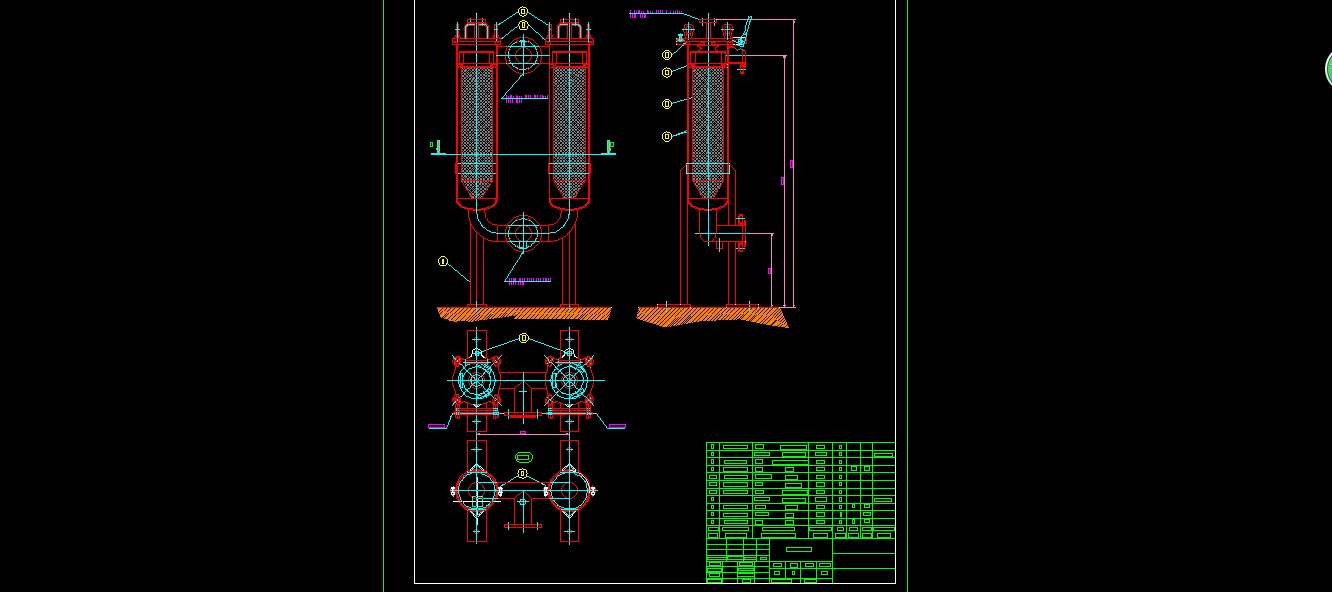Select the tall overall height dimension line
Viewport: 1332px width, 592px height.
[x=793, y=162]
